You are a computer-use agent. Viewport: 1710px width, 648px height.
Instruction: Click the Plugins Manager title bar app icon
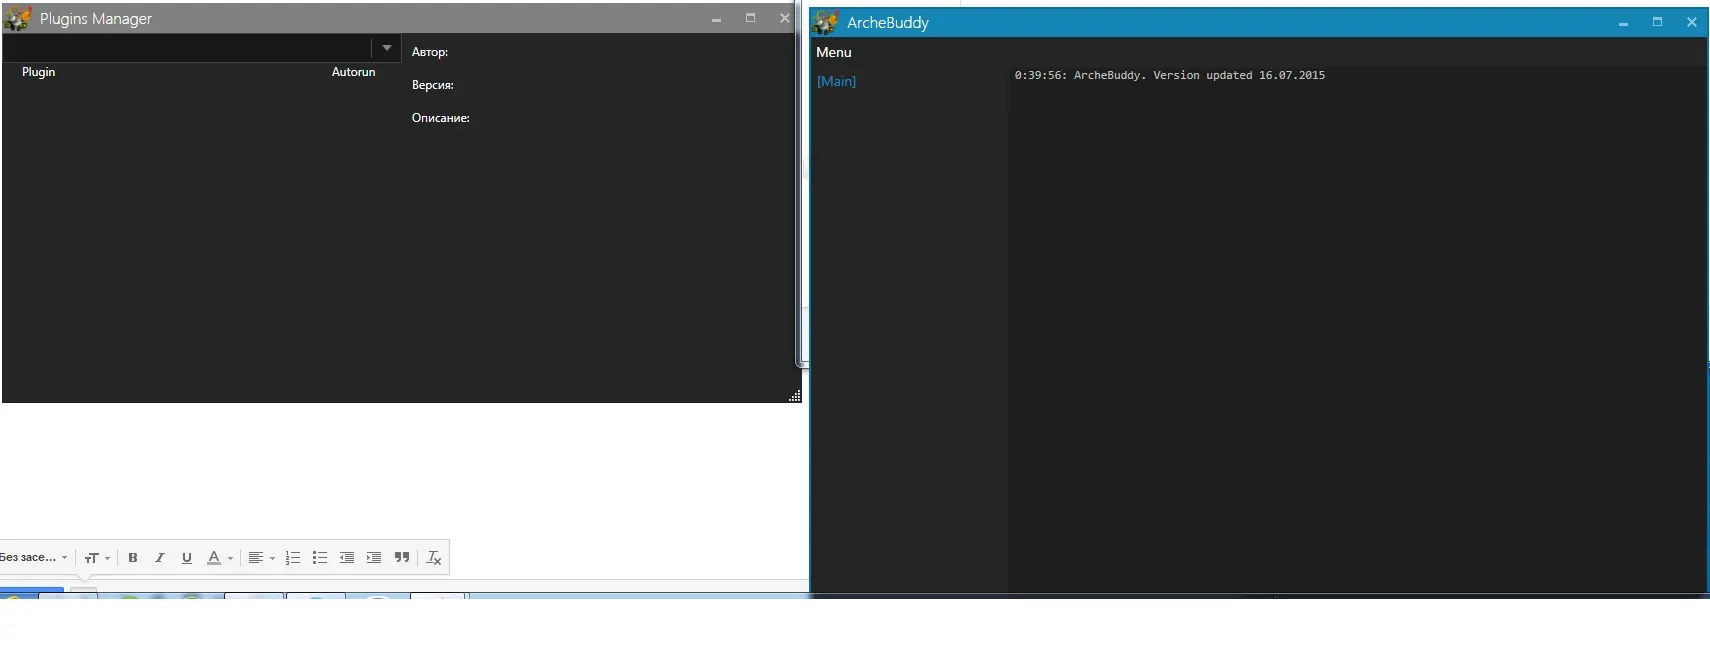pos(18,18)
